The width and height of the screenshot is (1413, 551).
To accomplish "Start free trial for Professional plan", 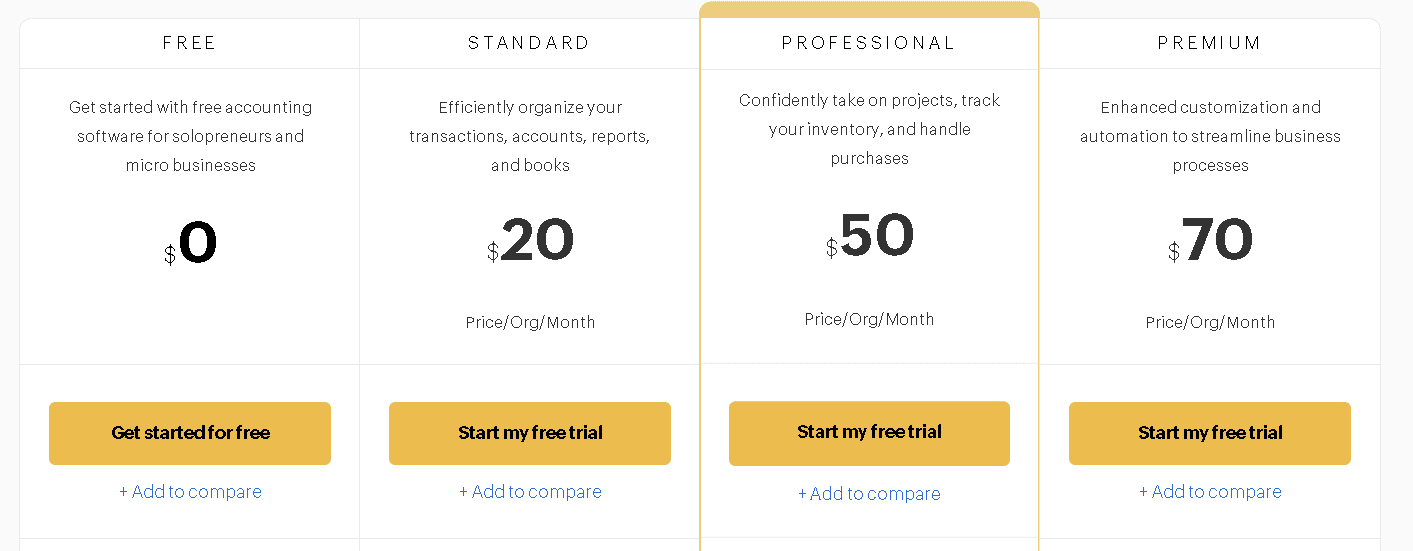I will pyautogui.click(x=869, y=432).
